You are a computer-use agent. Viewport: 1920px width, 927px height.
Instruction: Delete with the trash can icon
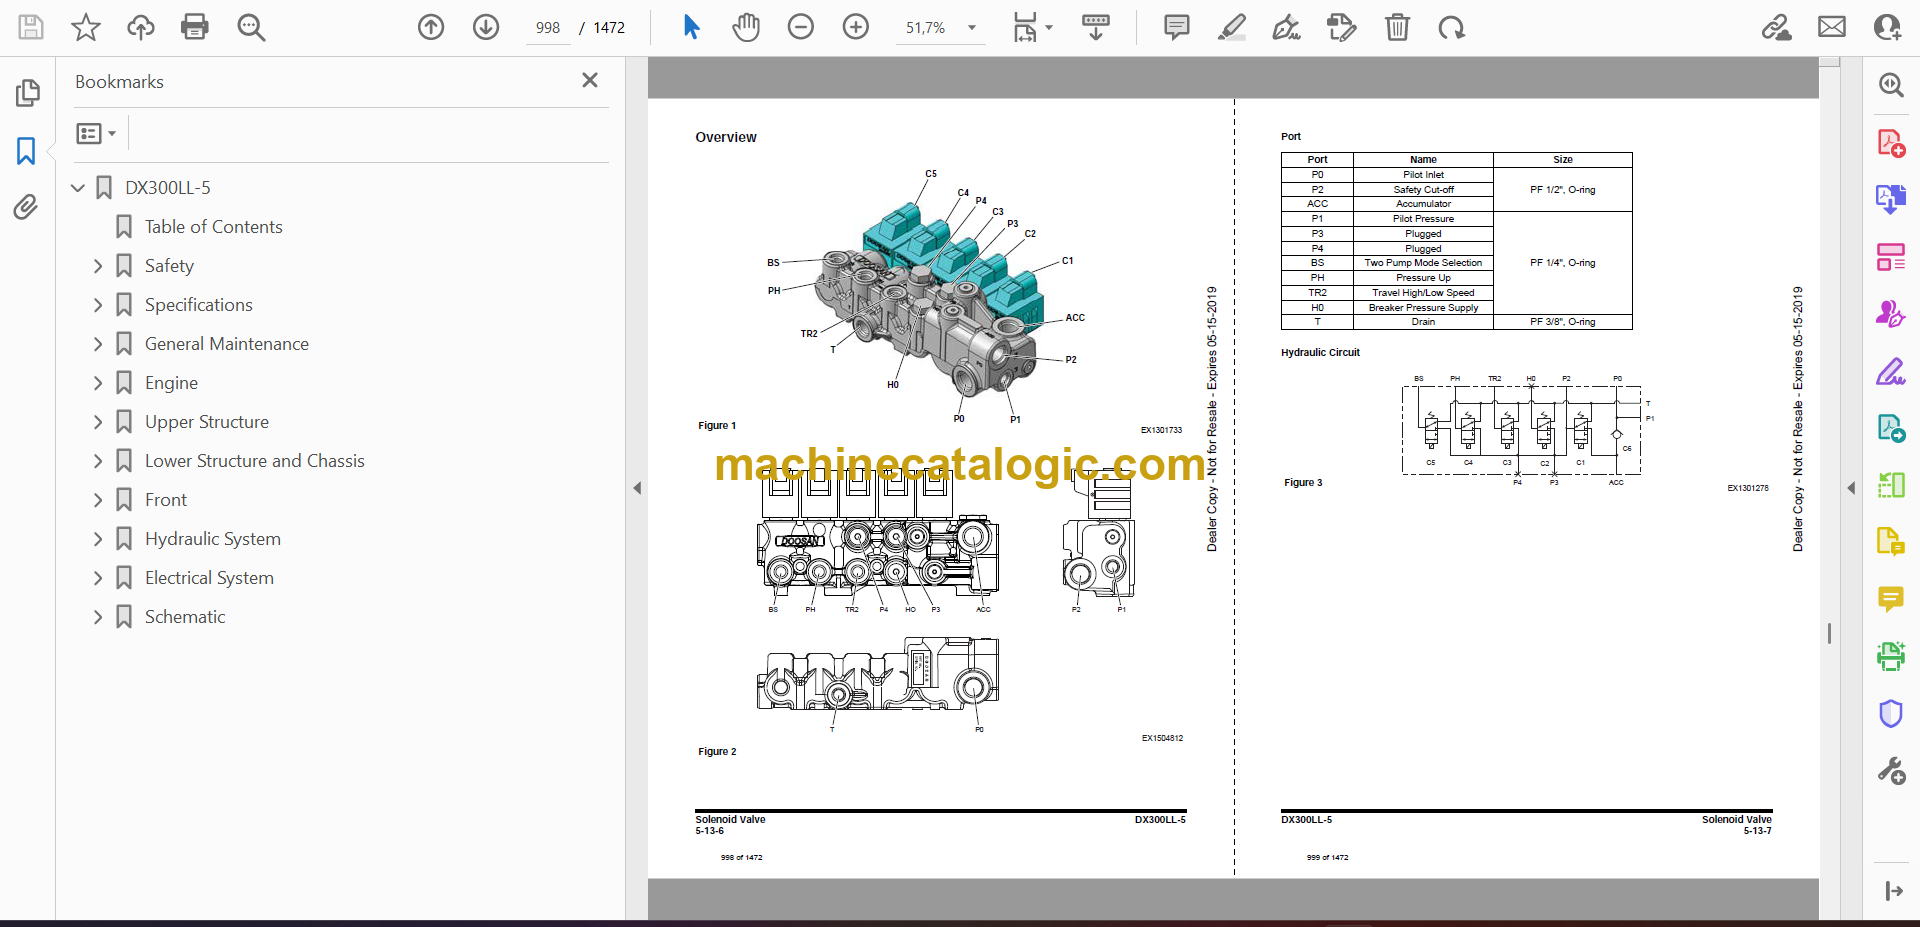[1397, 27]
